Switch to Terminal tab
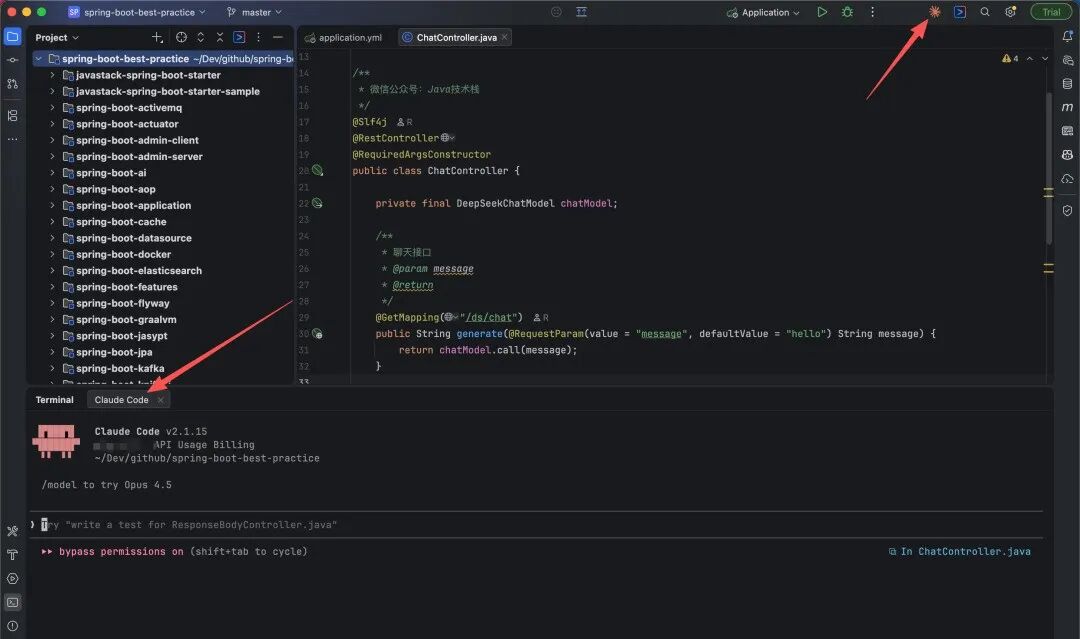Image resolution: width=1080 pixels, height=639 pixels. (54, 399)
